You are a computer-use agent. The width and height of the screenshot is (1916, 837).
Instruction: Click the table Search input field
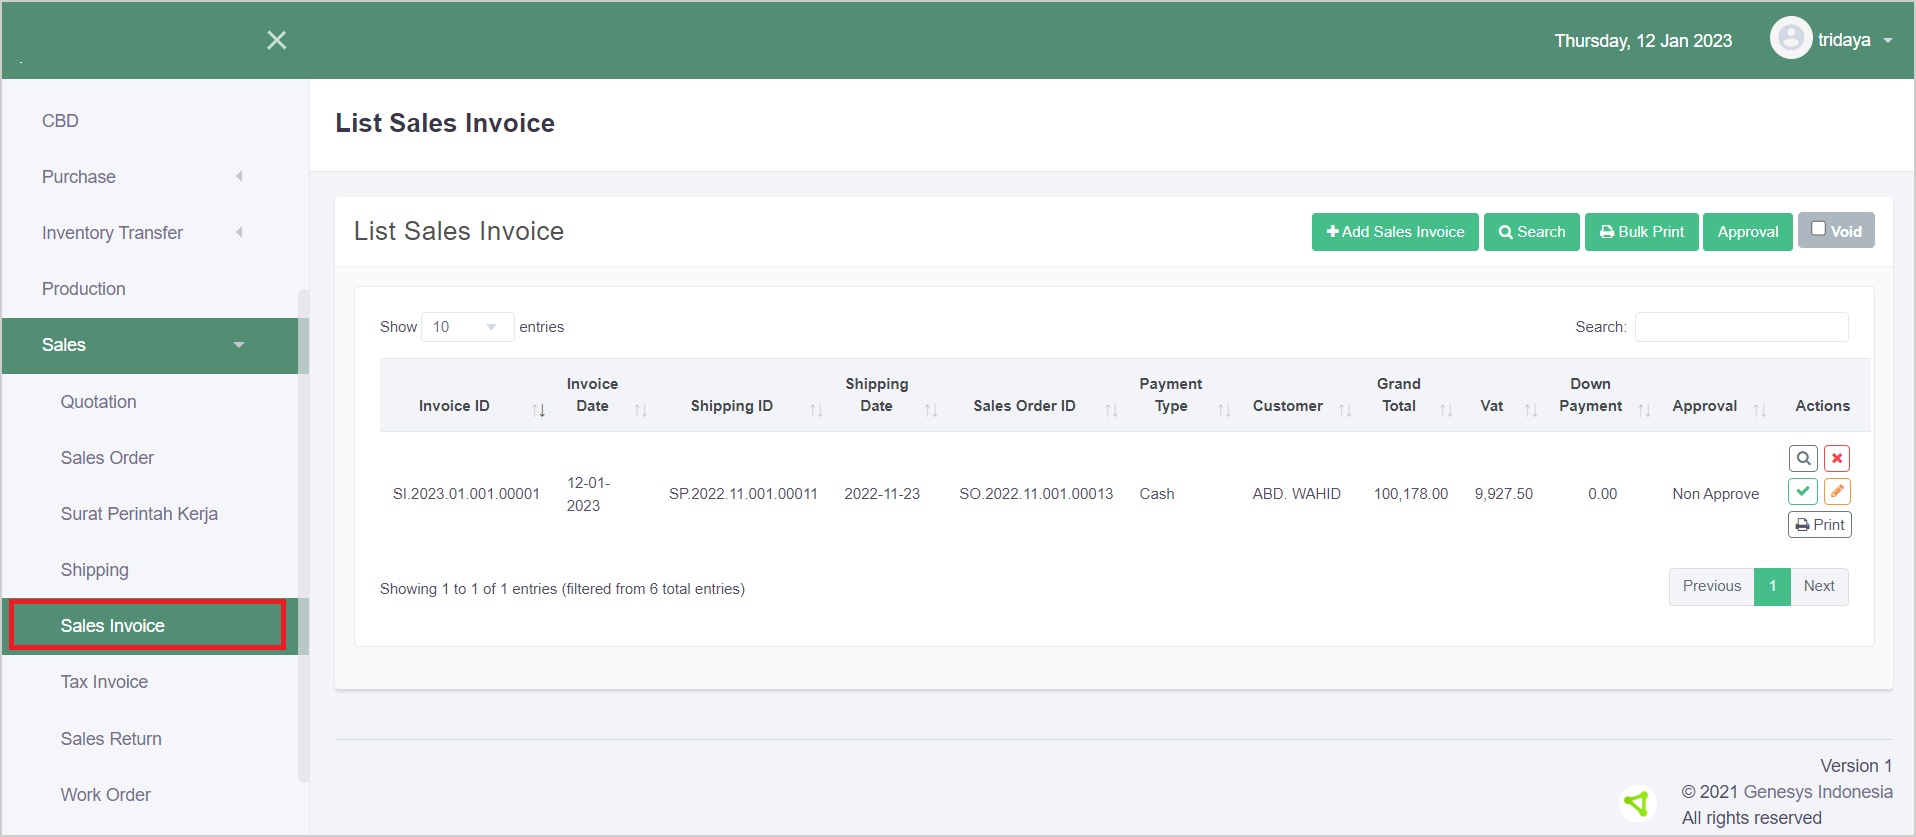coord(1741,327)
